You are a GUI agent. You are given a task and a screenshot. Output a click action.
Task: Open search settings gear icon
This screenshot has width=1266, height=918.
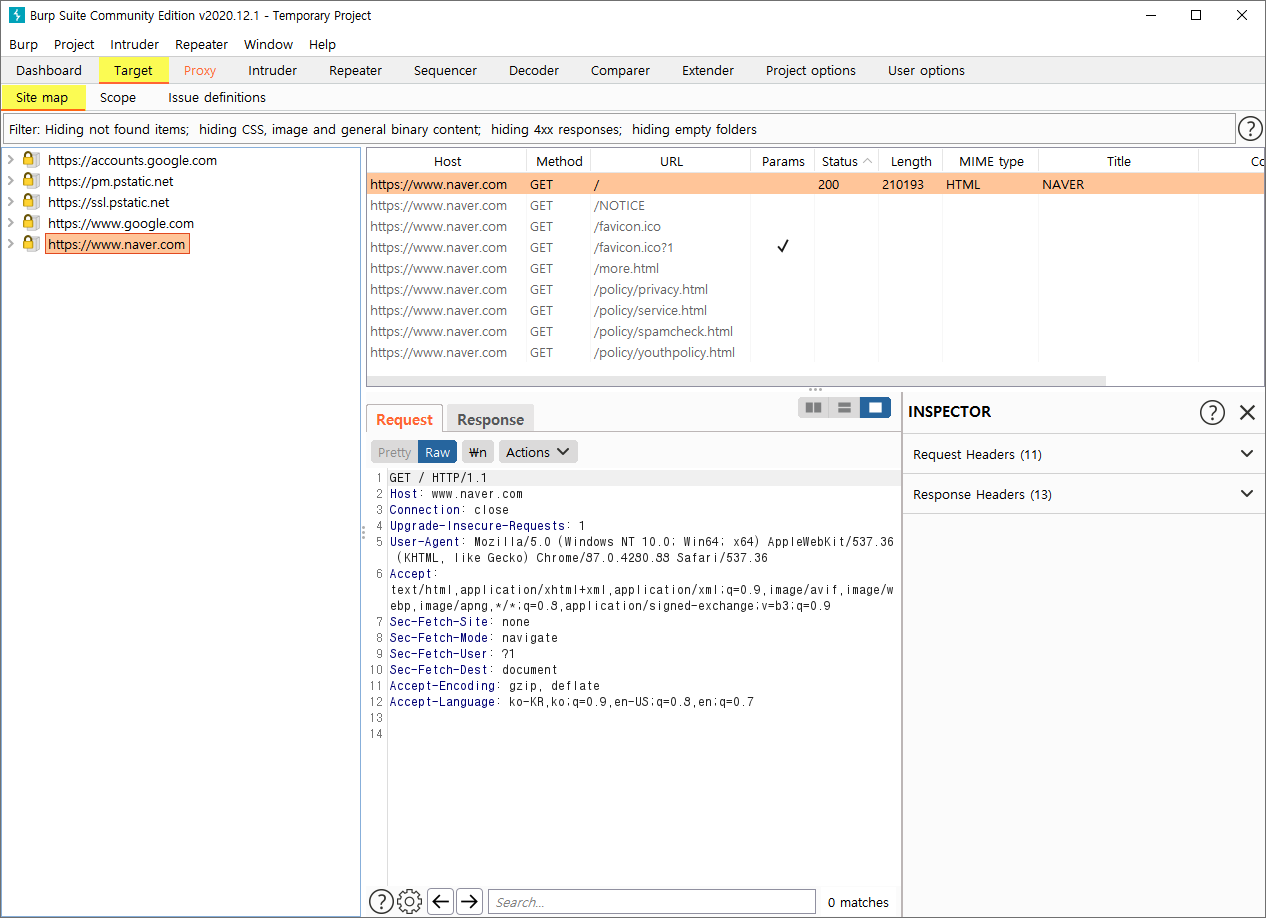(410, 901)
